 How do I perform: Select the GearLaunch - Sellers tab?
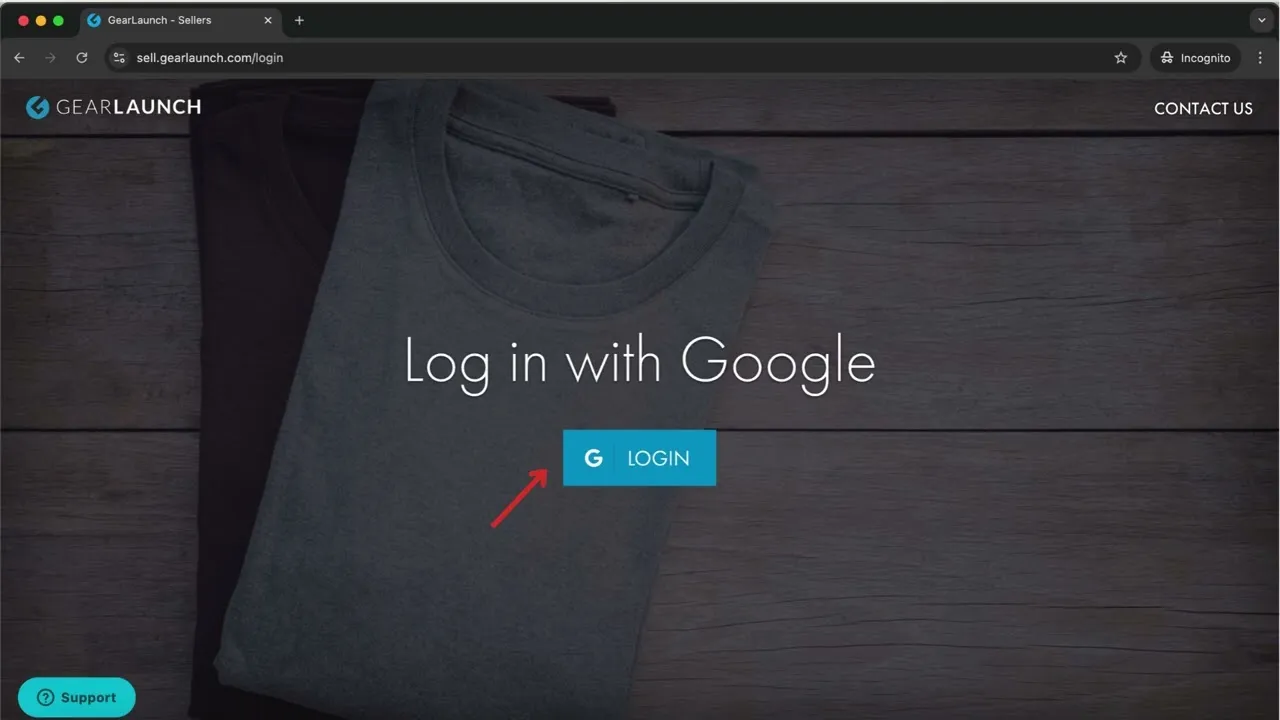point(180,20)
